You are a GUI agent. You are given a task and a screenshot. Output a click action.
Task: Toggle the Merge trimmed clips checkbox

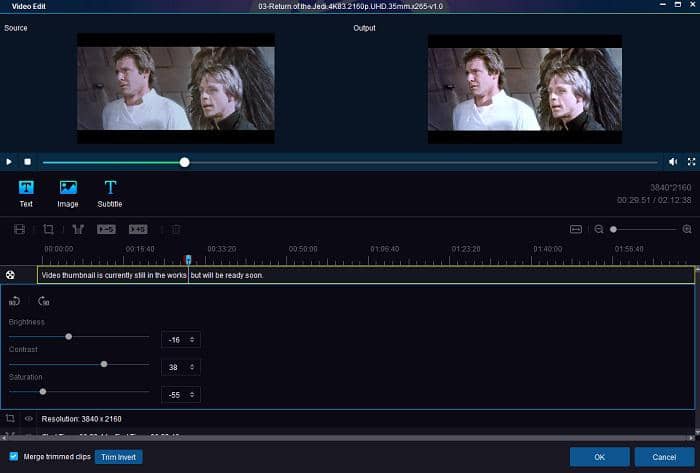tap(14, 456)
